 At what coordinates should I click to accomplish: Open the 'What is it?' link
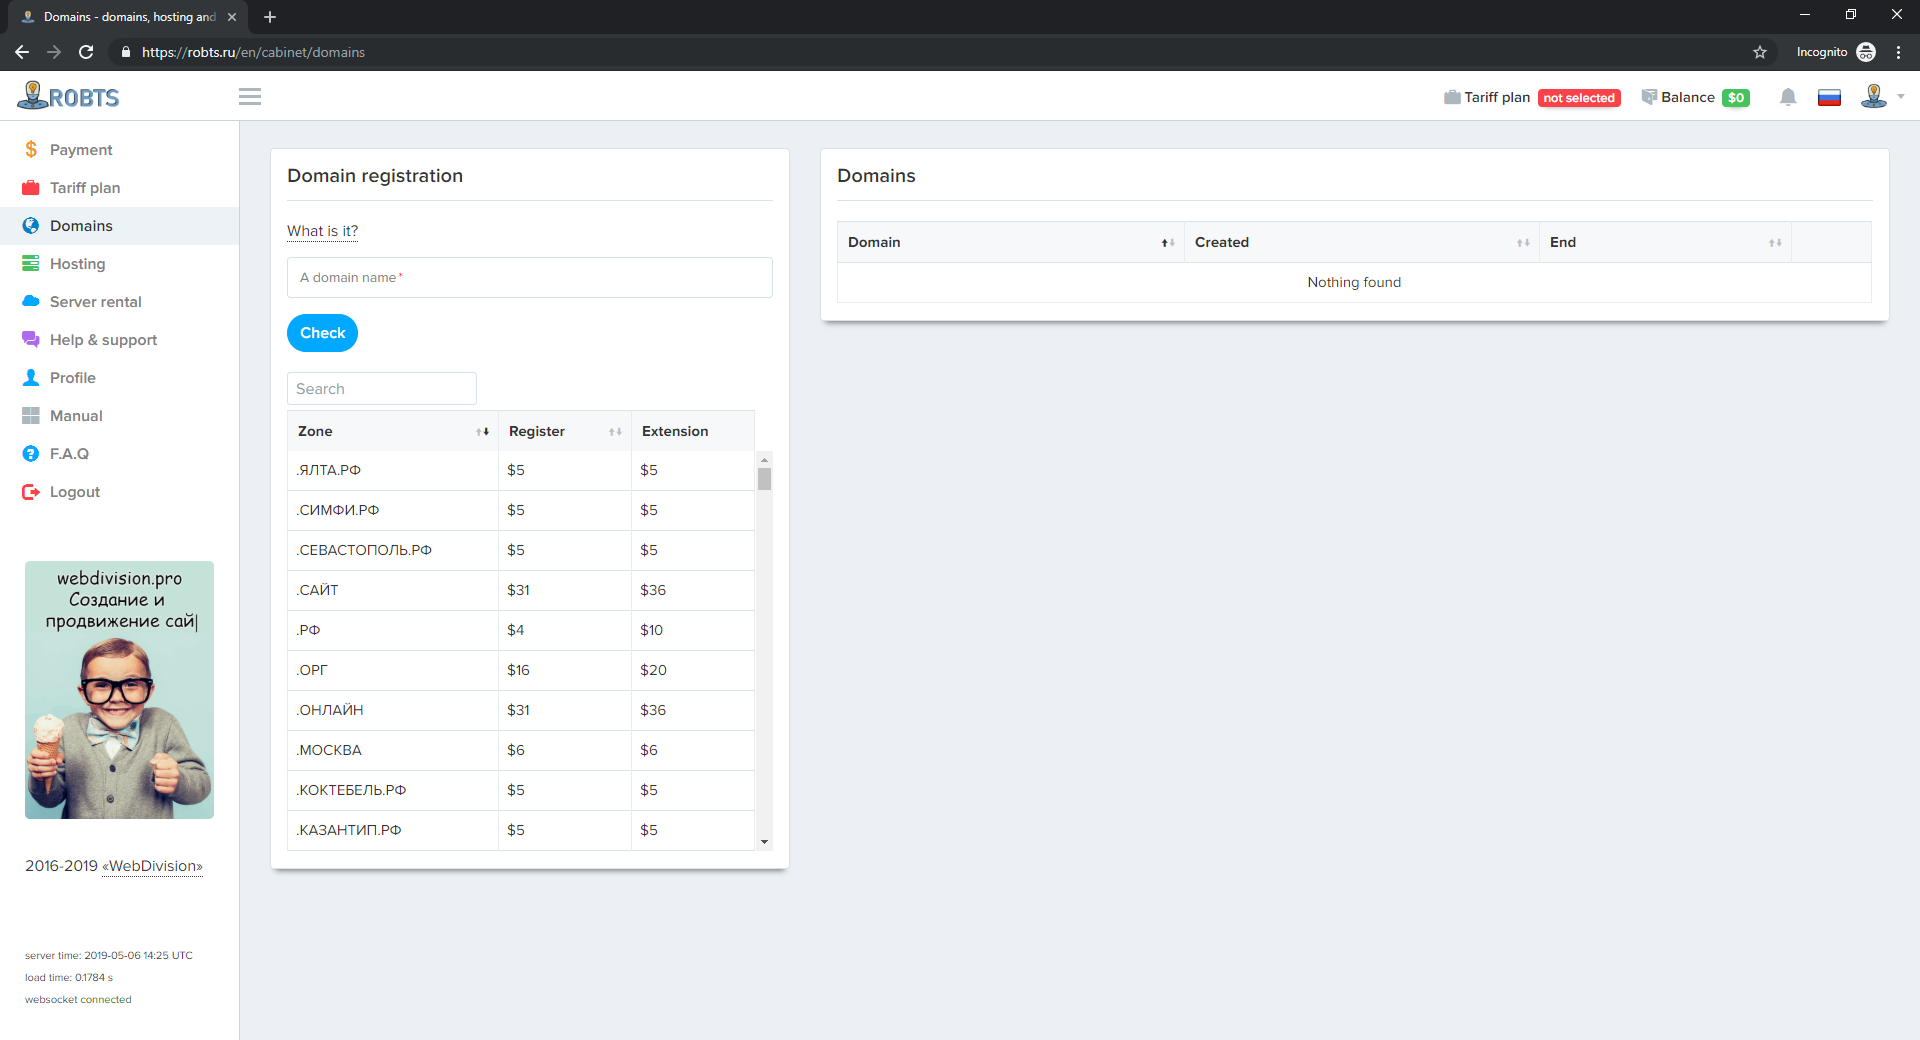322,231
